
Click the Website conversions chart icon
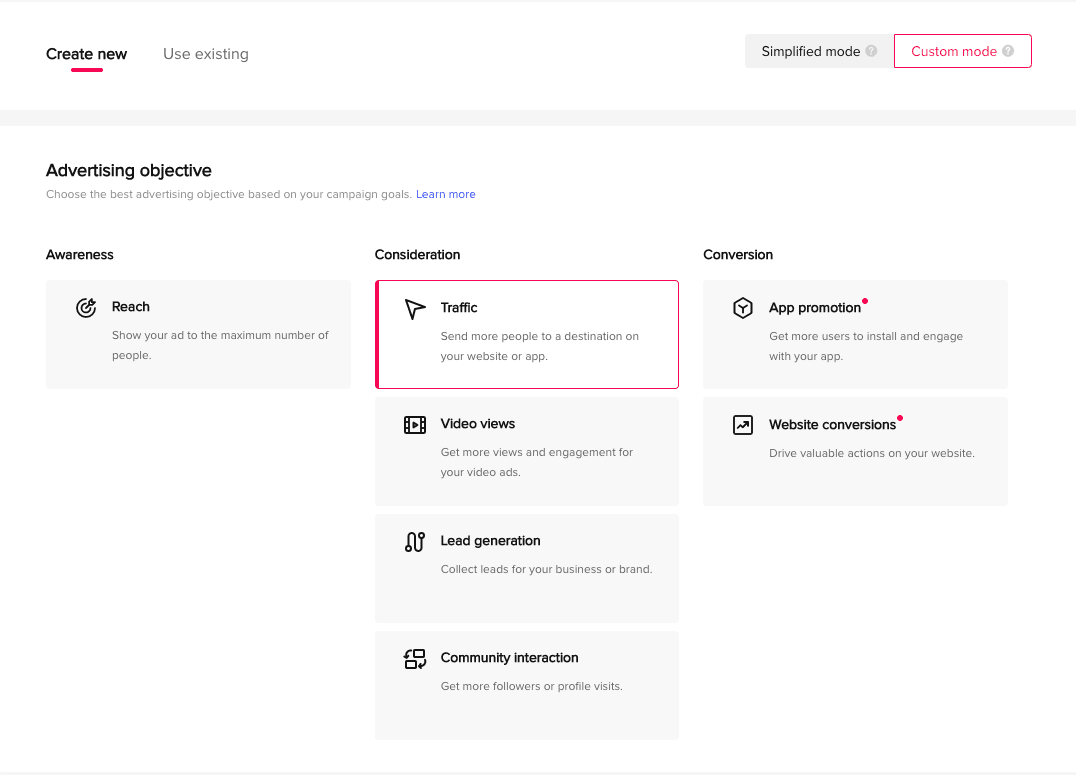(x=742, y=425)
